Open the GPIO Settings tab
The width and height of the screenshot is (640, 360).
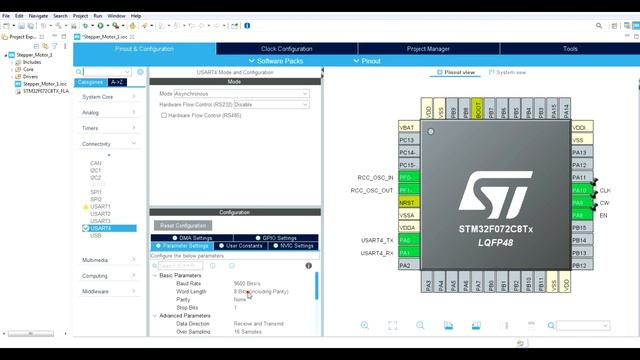pyautogui.click(x=276, y=238)
